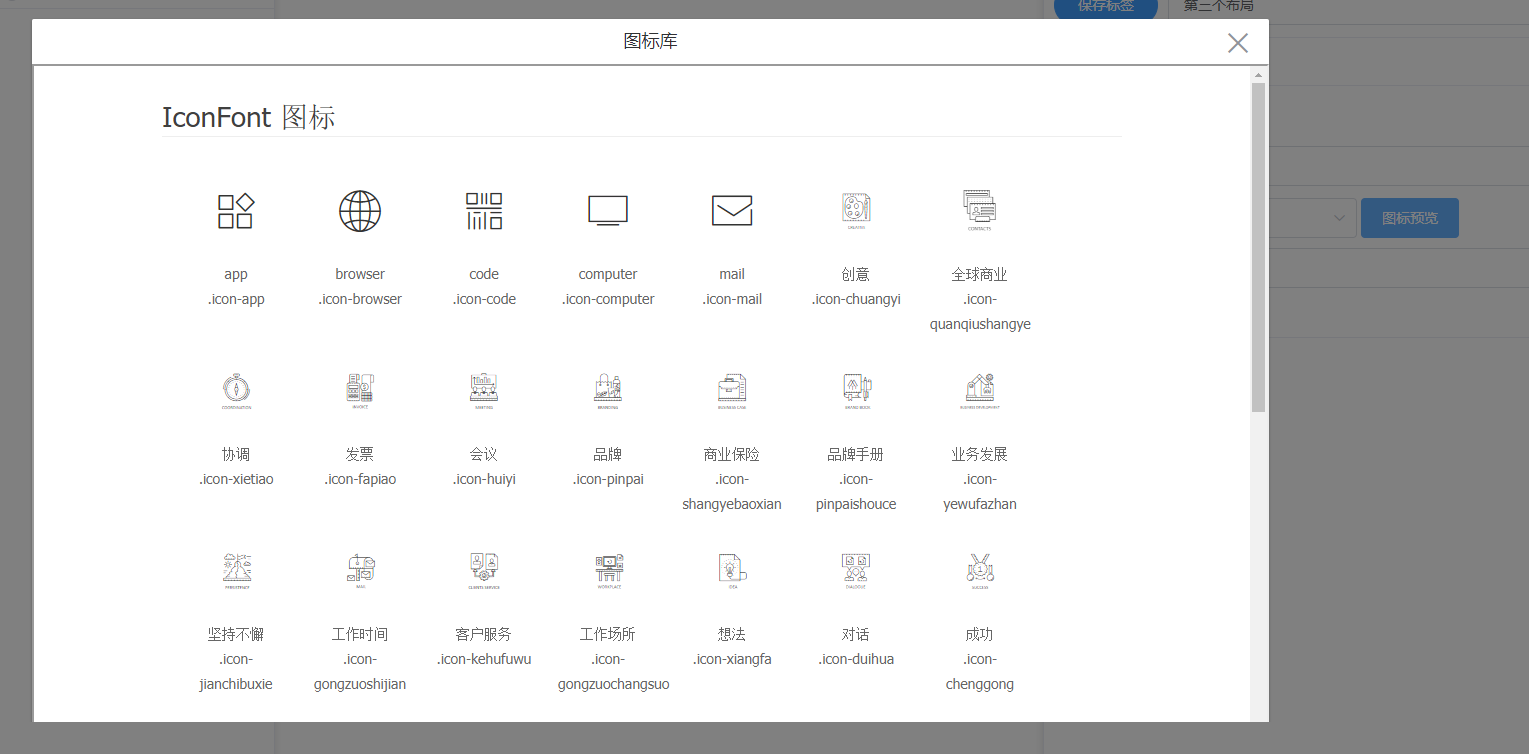Click the .icon-app class text

pos(236,299)
